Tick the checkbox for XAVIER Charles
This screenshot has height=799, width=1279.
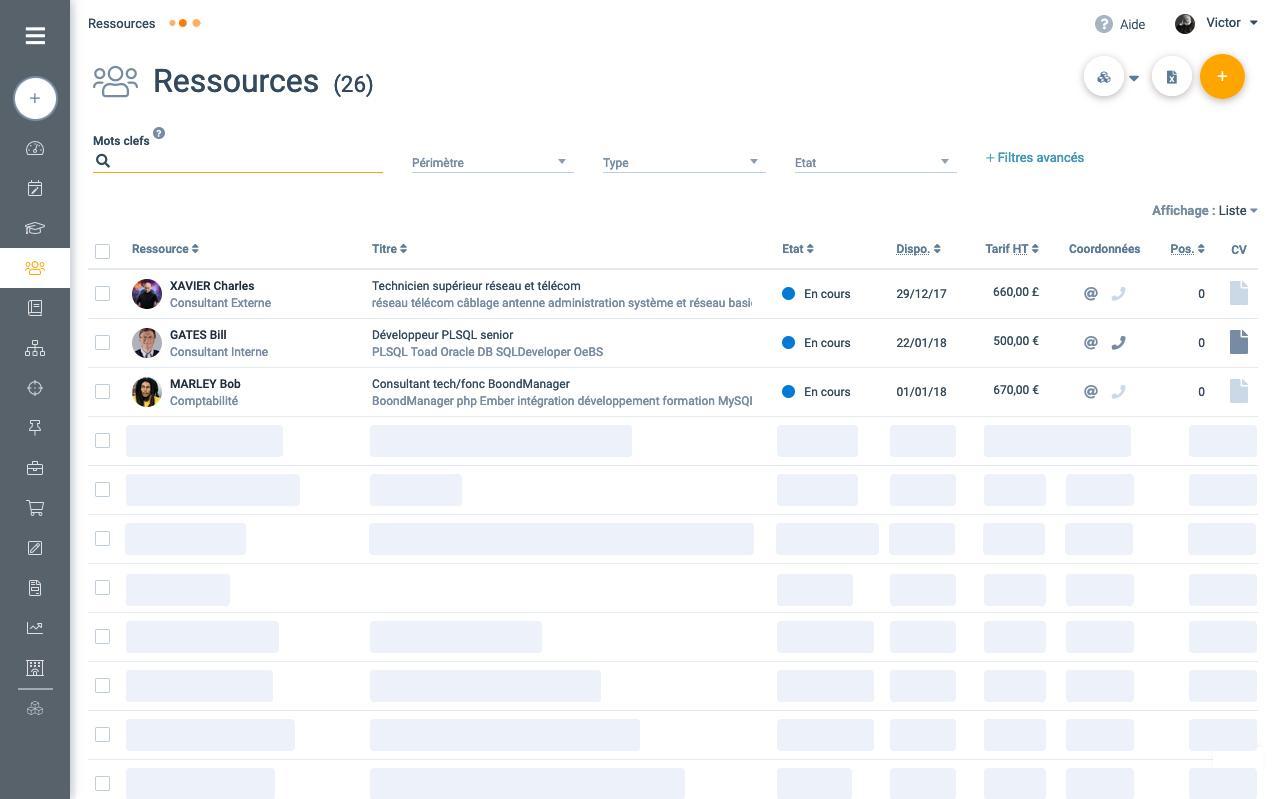pos(102,293)
